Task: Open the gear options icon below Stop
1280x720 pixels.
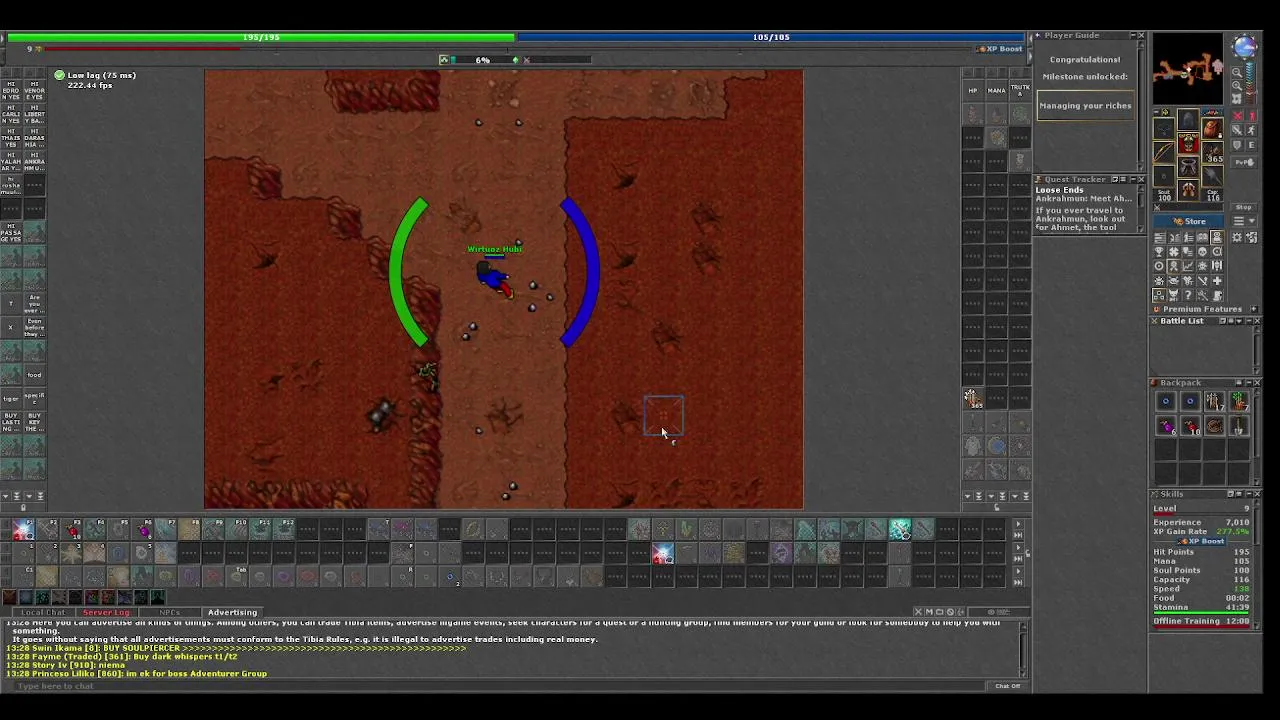Action: [x=1237, y=237]
